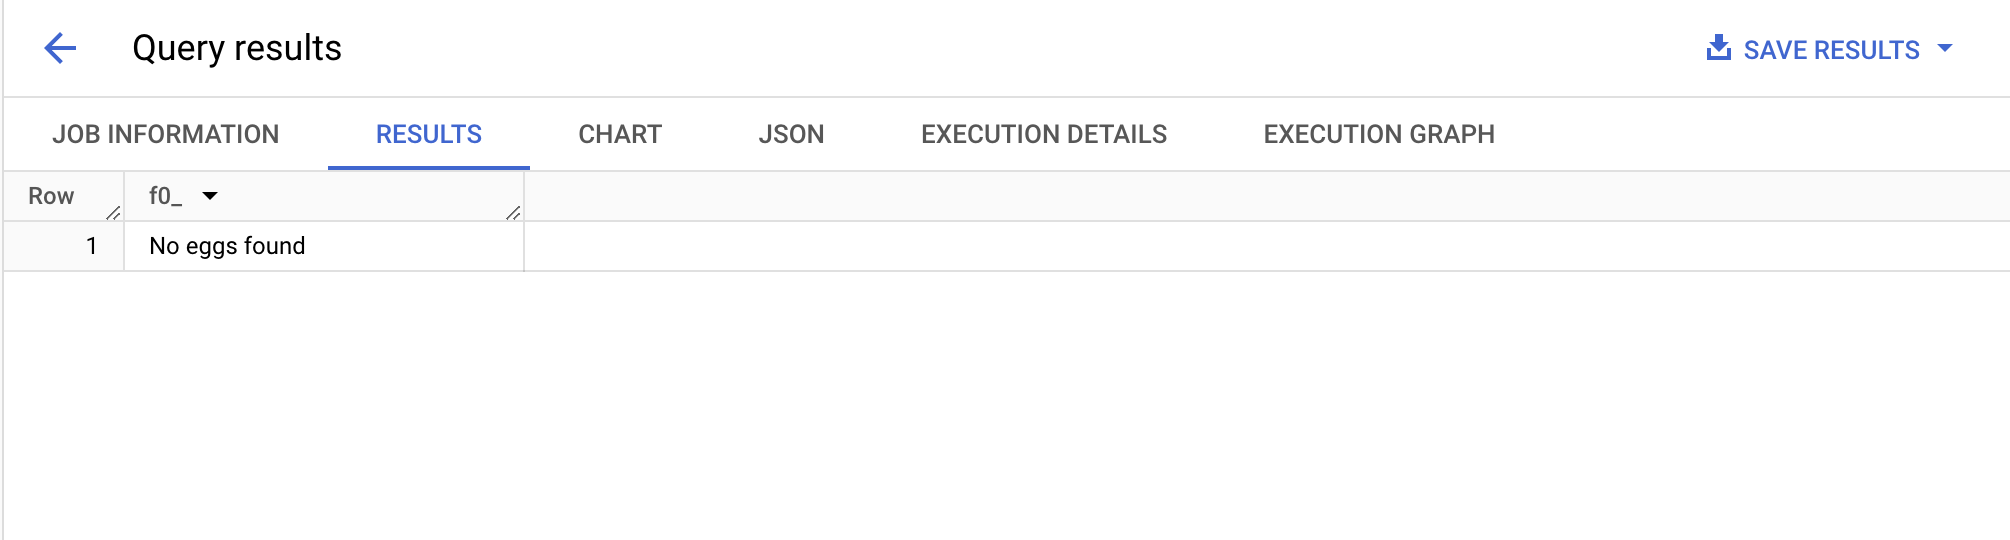View the JSON tab

point(791,134)
